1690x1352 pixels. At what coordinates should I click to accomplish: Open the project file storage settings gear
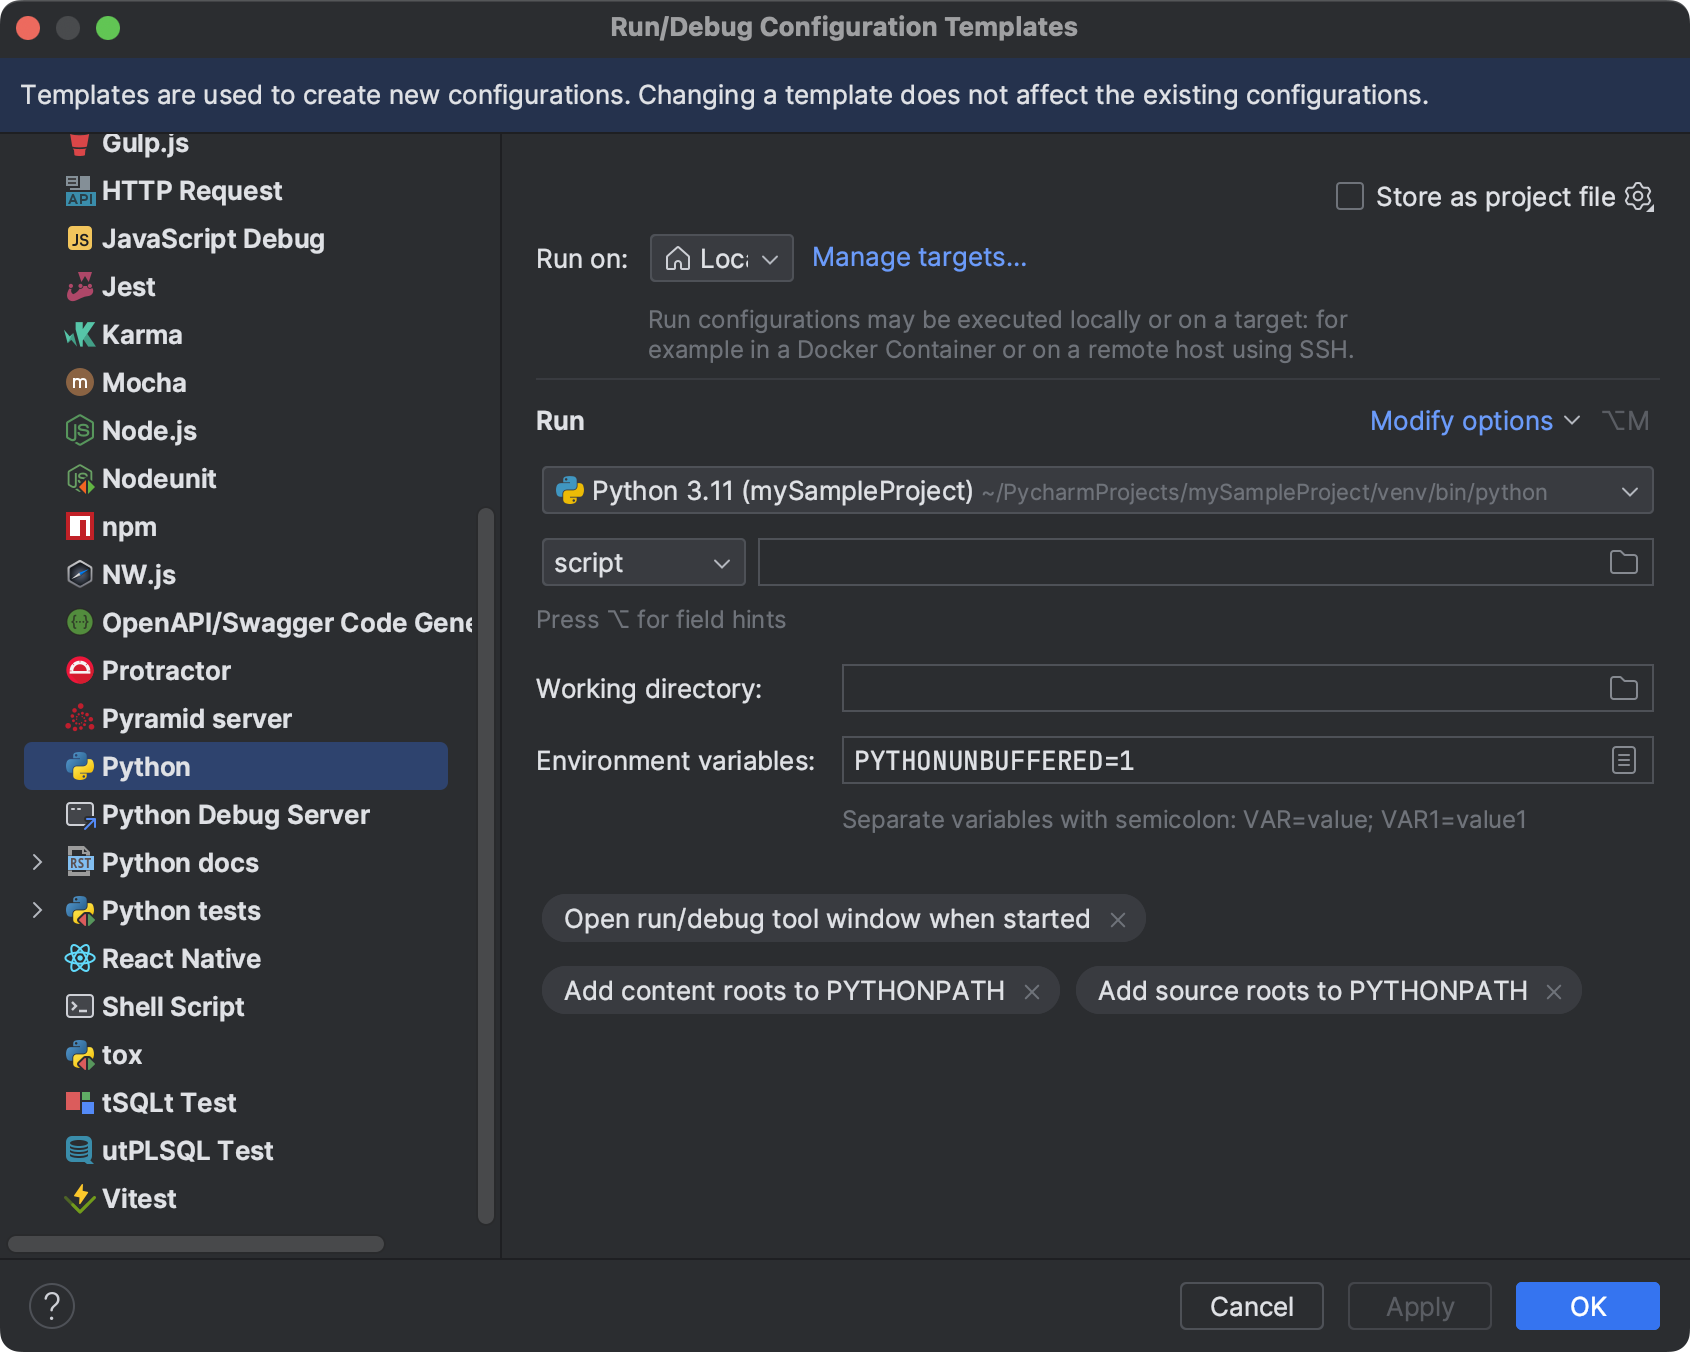tap(1639, 197)
